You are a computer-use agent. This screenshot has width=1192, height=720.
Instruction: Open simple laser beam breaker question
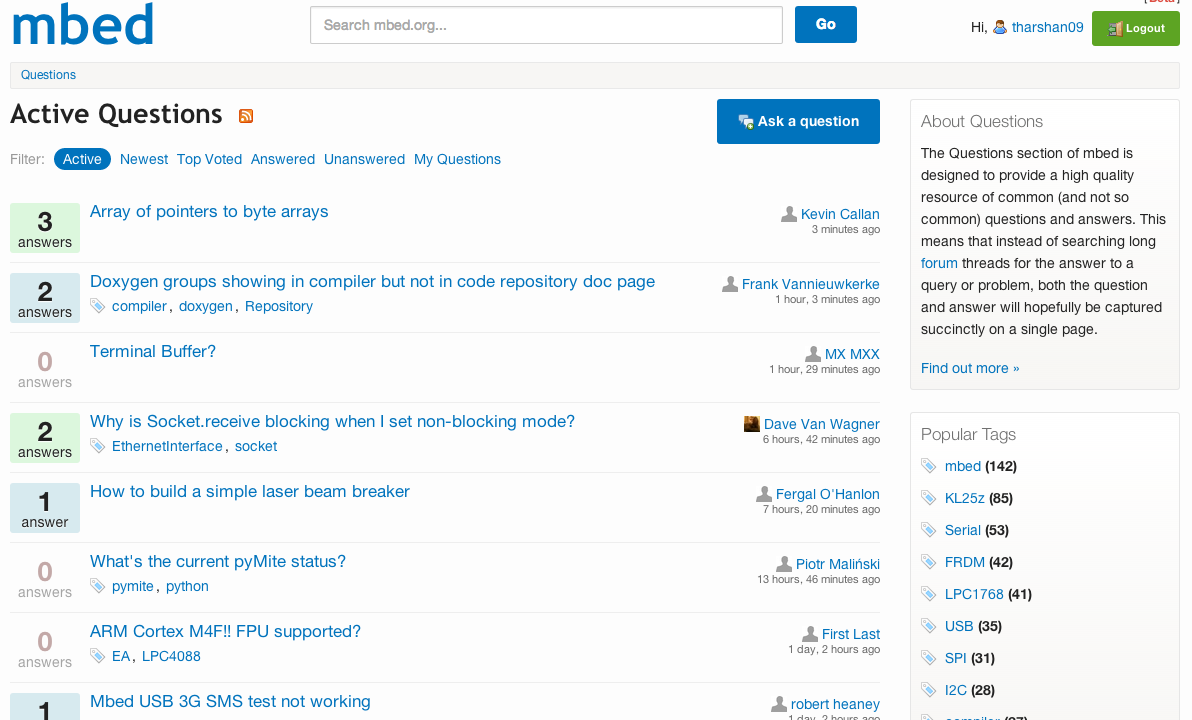point(249,491)
